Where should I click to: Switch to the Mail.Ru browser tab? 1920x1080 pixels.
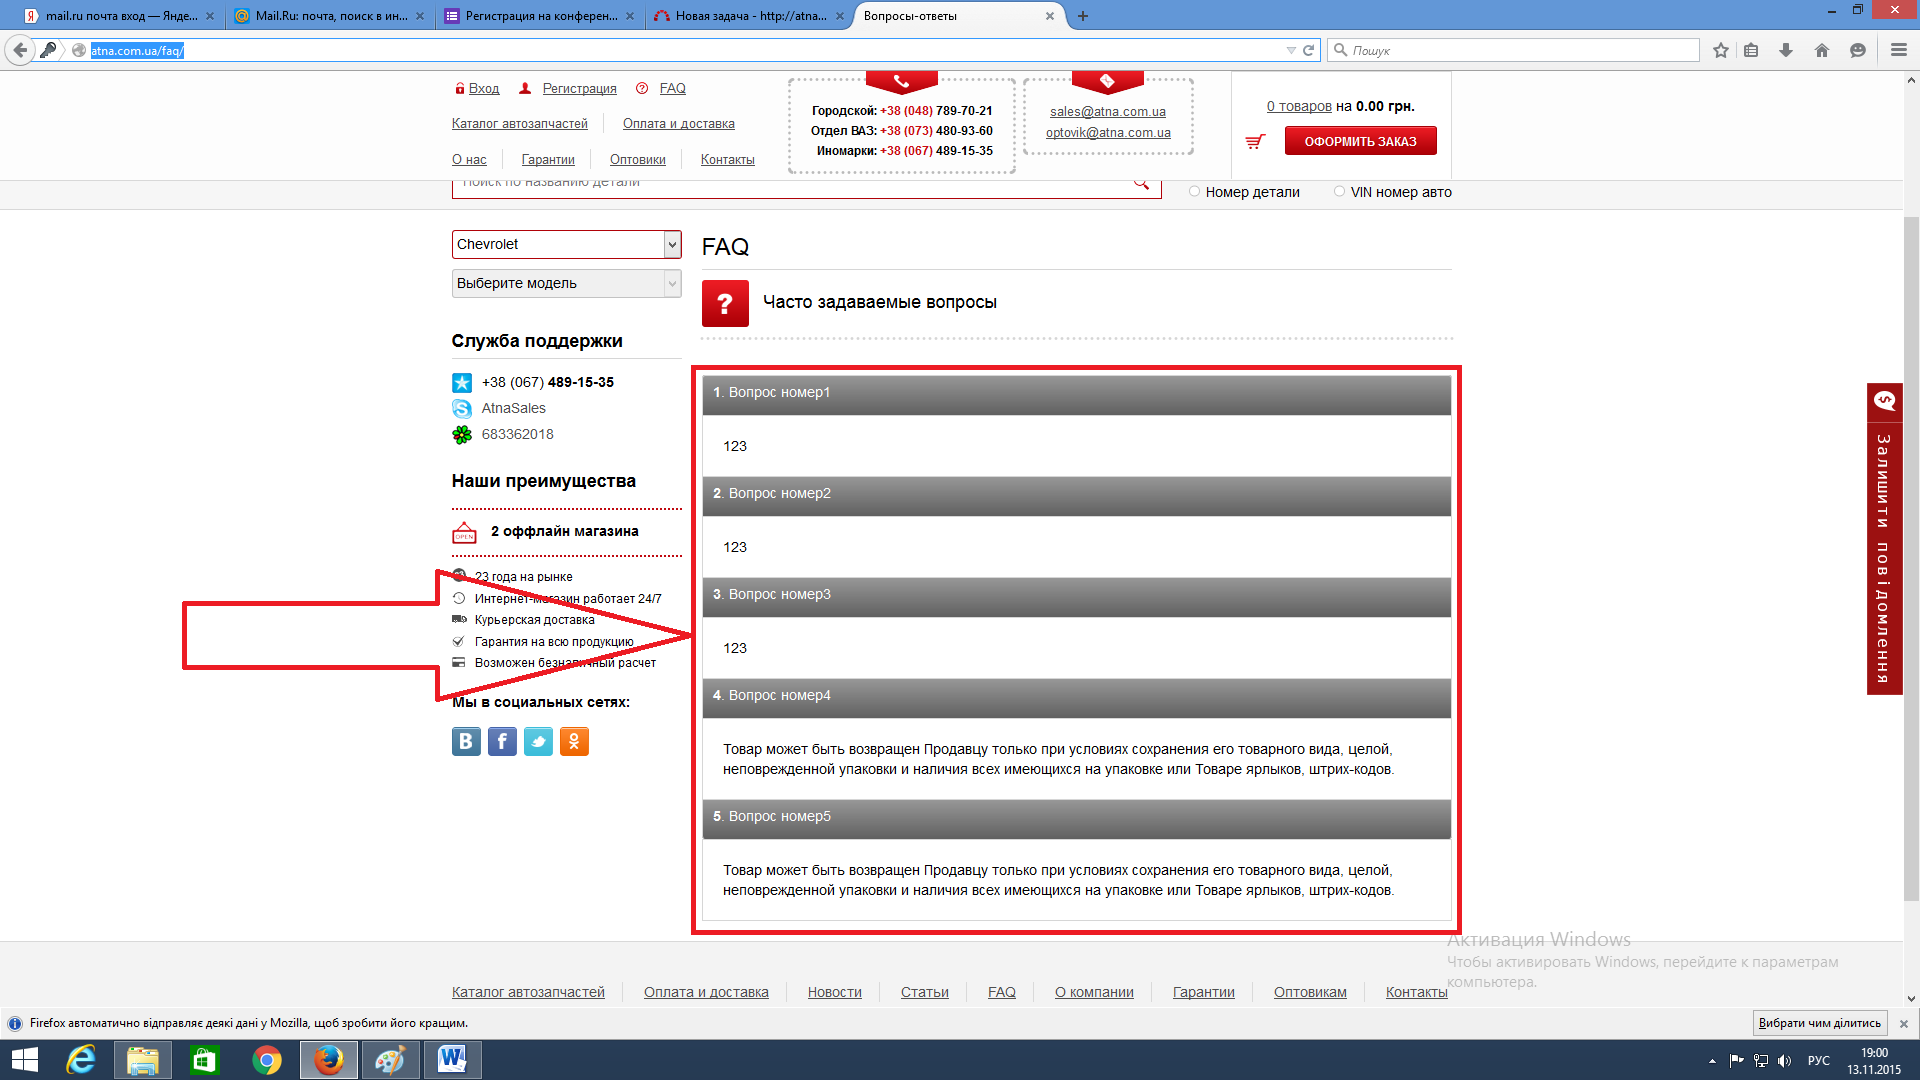click(330, 16)
